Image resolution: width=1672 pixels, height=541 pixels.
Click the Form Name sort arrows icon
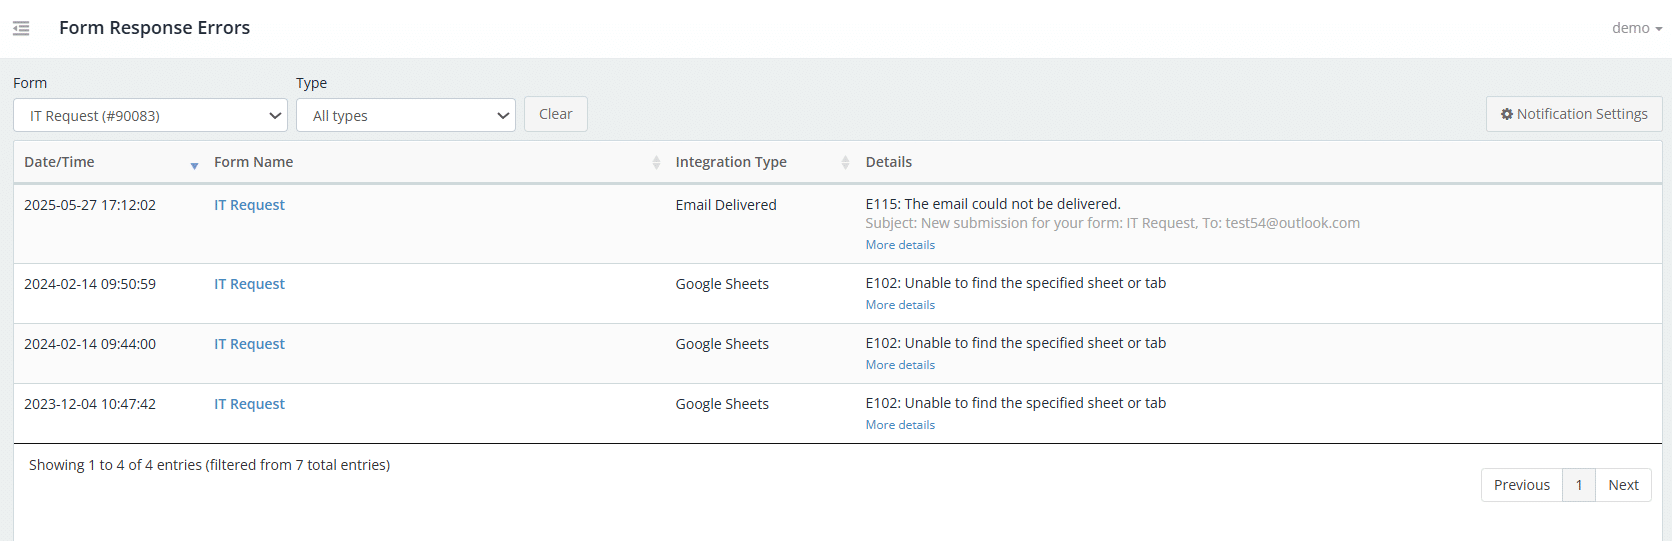(x=656, y=162)
